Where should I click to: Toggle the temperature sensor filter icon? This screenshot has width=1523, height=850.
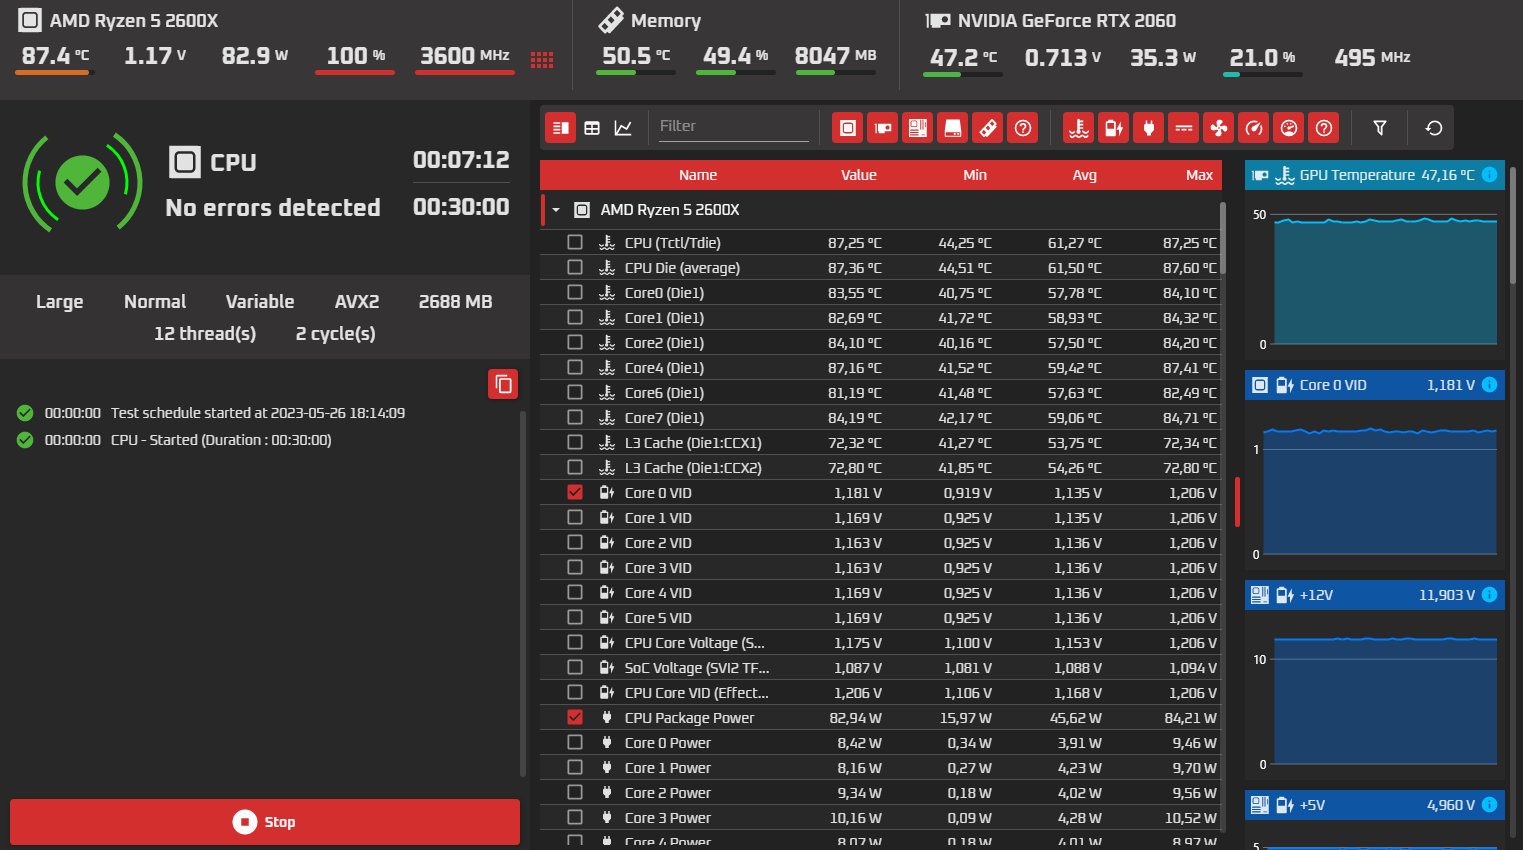(x=1078, y=128)
